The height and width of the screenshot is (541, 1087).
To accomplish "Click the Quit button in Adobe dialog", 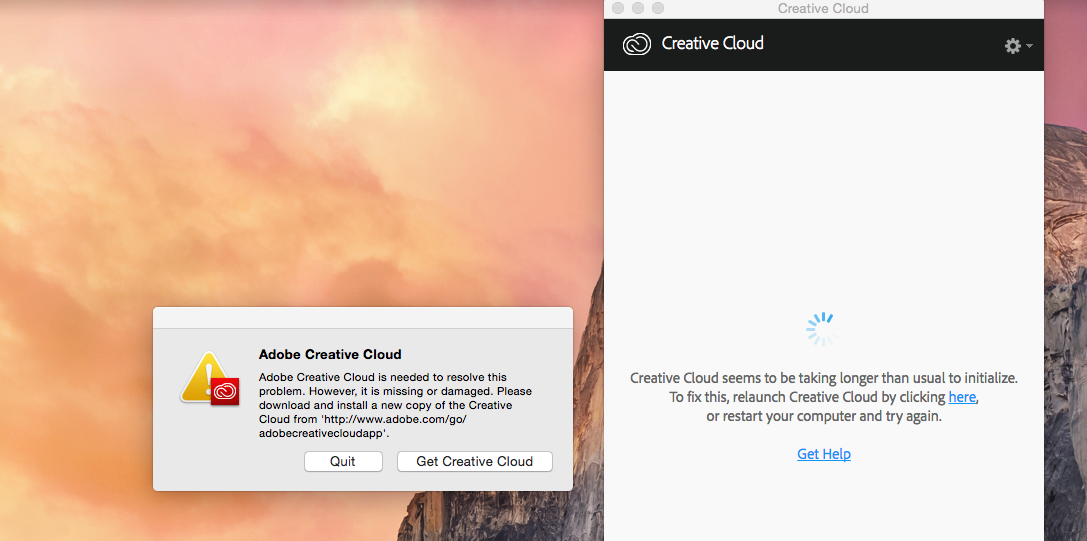I will pos(343,461).
